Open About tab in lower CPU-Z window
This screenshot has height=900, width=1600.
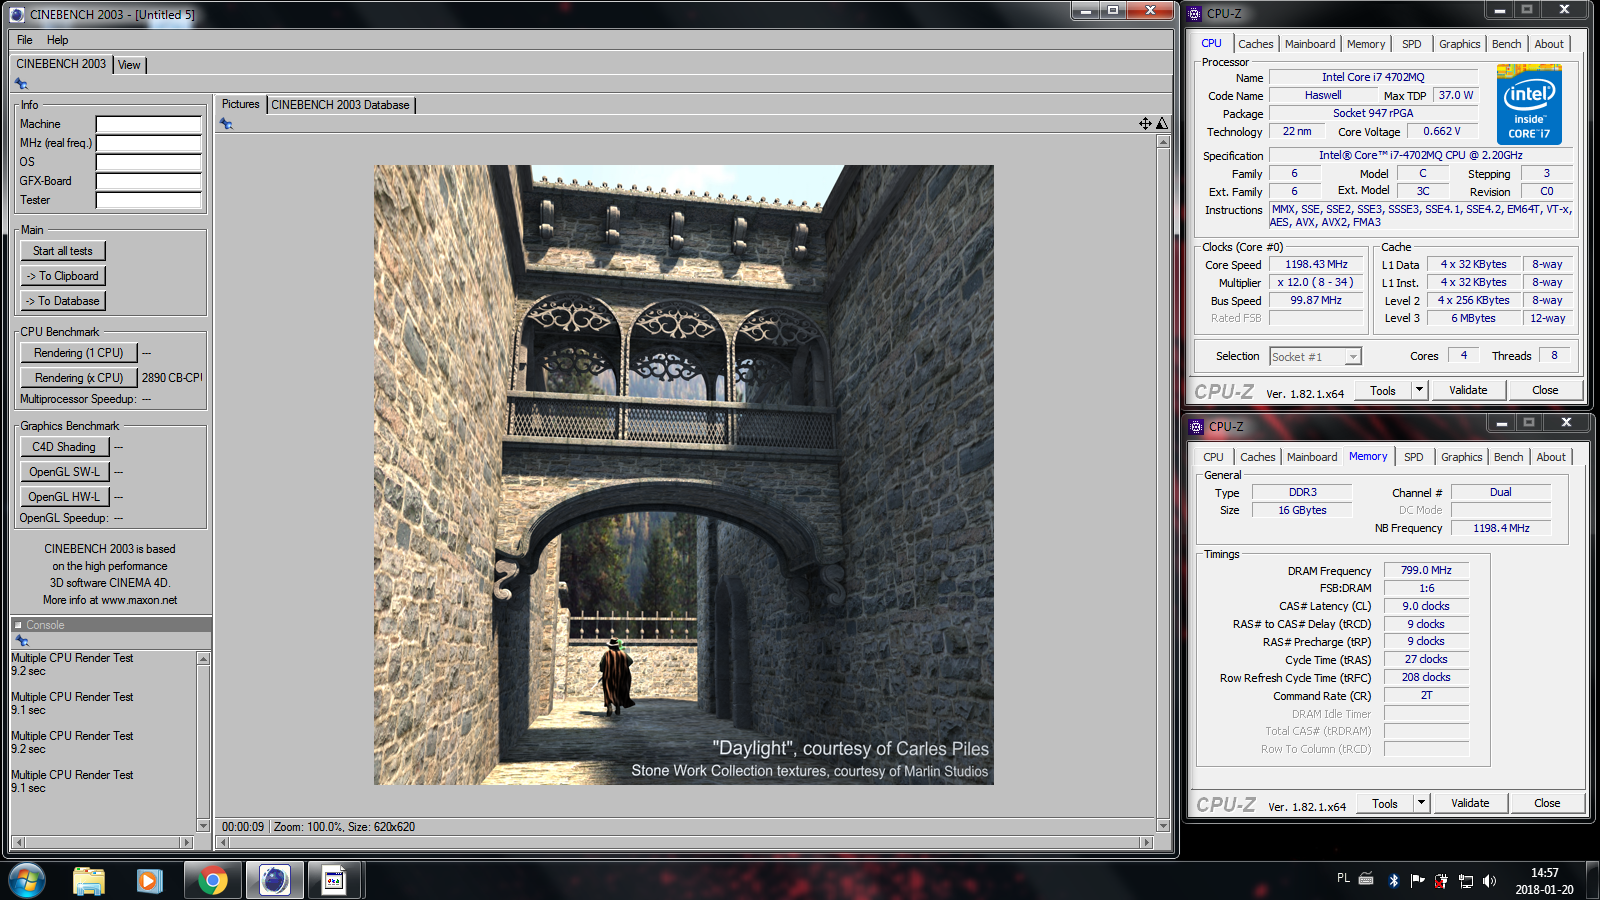click(x=1552, y=457)
